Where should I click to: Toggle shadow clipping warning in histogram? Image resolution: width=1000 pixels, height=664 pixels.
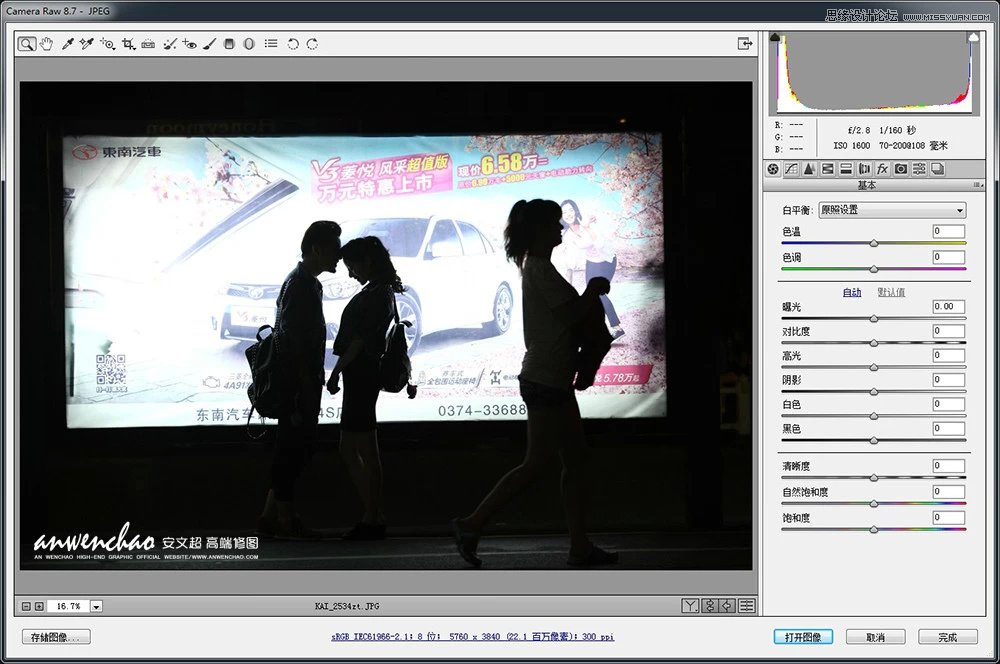tap(775, 38)
